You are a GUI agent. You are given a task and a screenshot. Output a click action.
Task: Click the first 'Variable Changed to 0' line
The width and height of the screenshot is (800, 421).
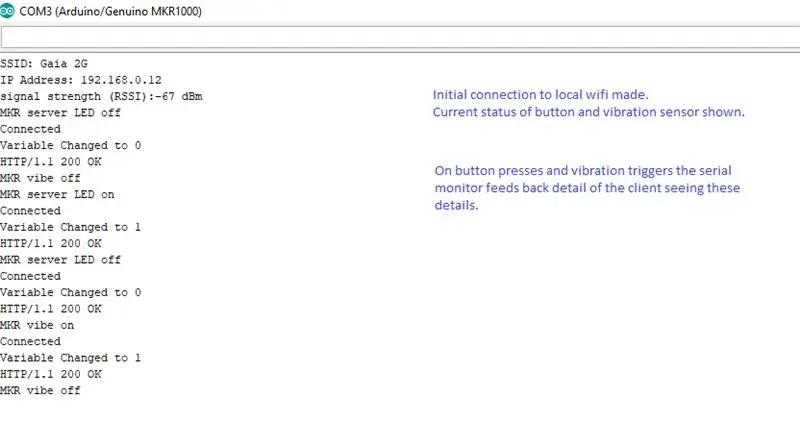tap(70, 145)
